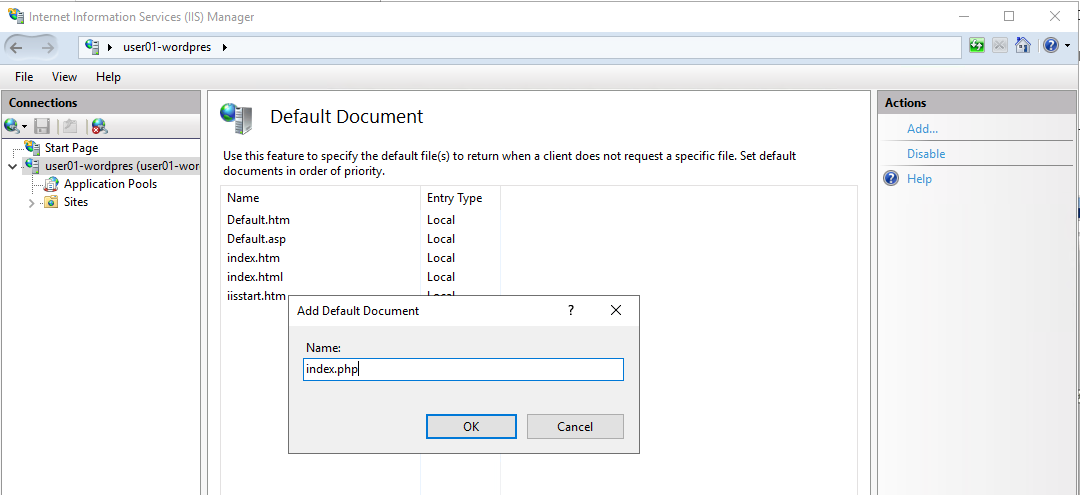The height and width of the screenshot is (495, 1080).
Task: Click Help icon in Actions pane
Action: [891, 179]
